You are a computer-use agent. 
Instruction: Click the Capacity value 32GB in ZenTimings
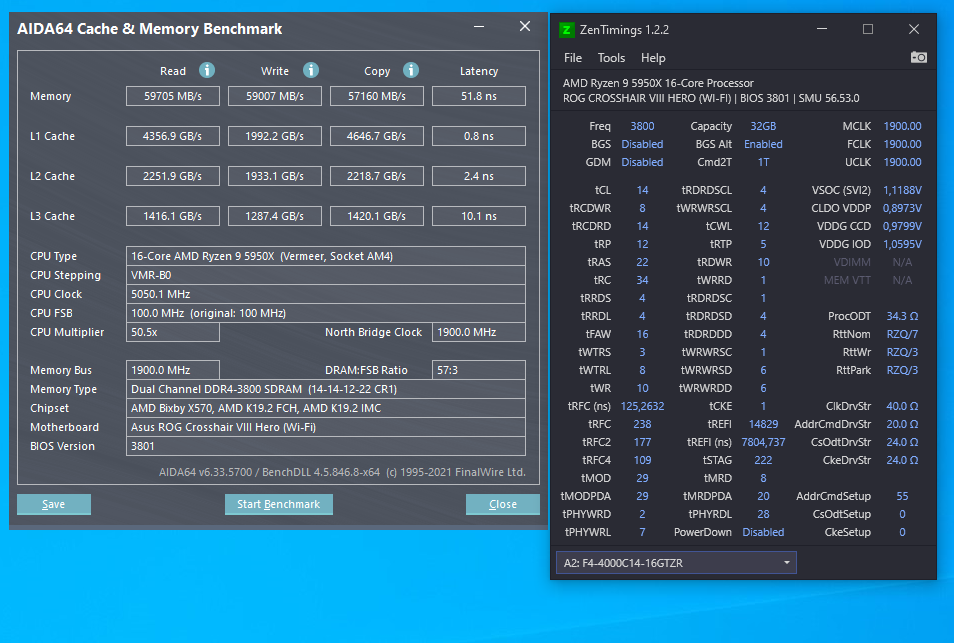(x=763, y=126)
